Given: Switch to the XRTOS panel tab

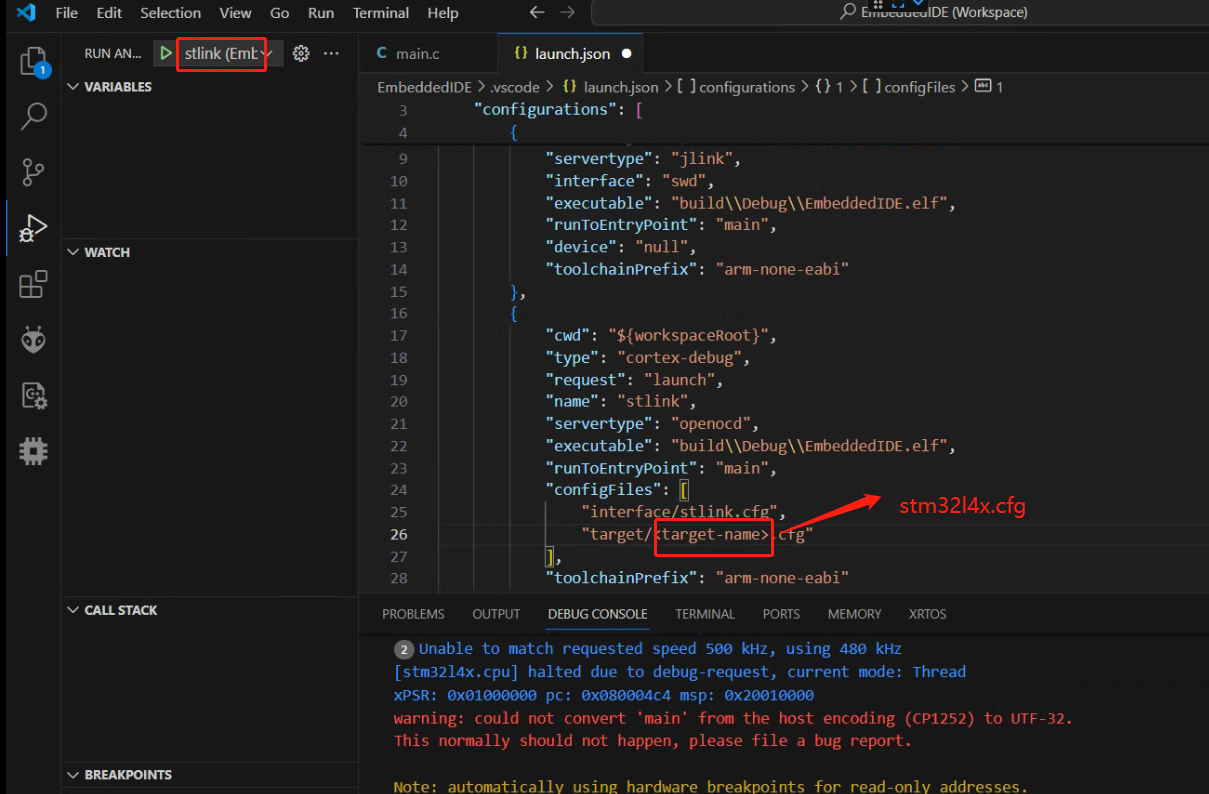Looking at the screenshot, I should pos(927,614).
